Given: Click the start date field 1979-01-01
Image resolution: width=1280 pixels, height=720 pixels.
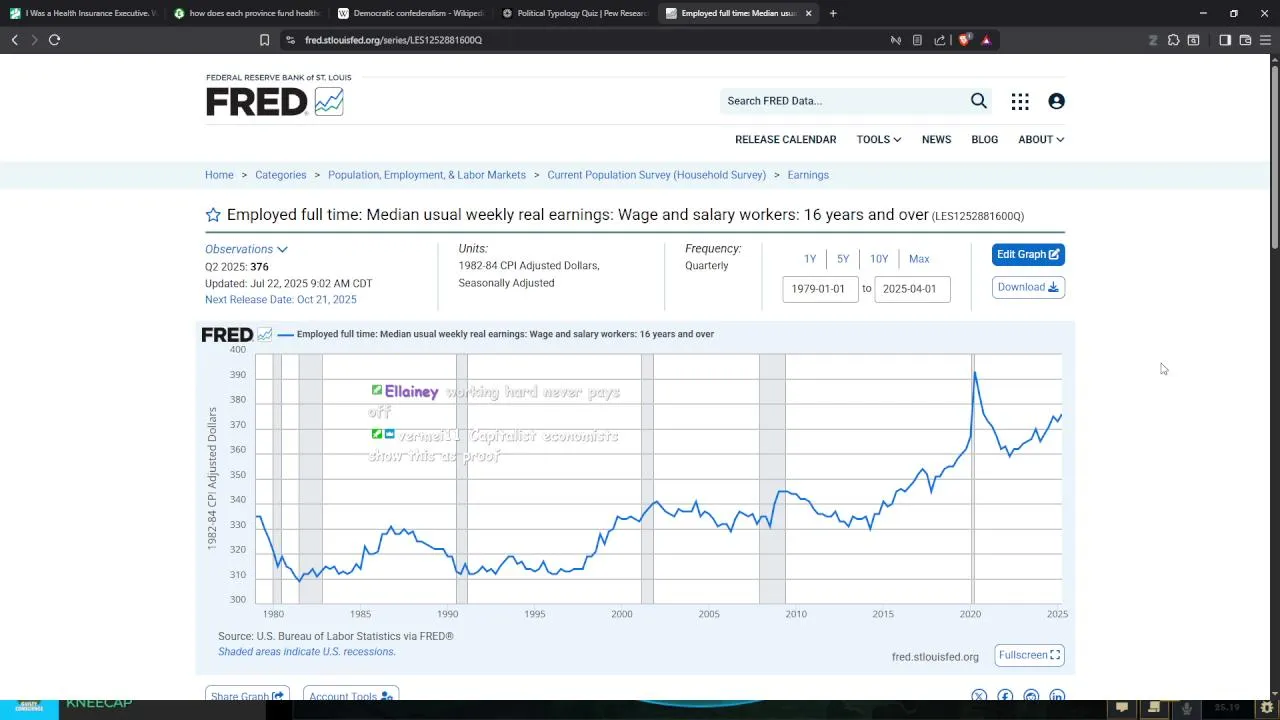Looking at the screenshot, I should tap(820, 289).
